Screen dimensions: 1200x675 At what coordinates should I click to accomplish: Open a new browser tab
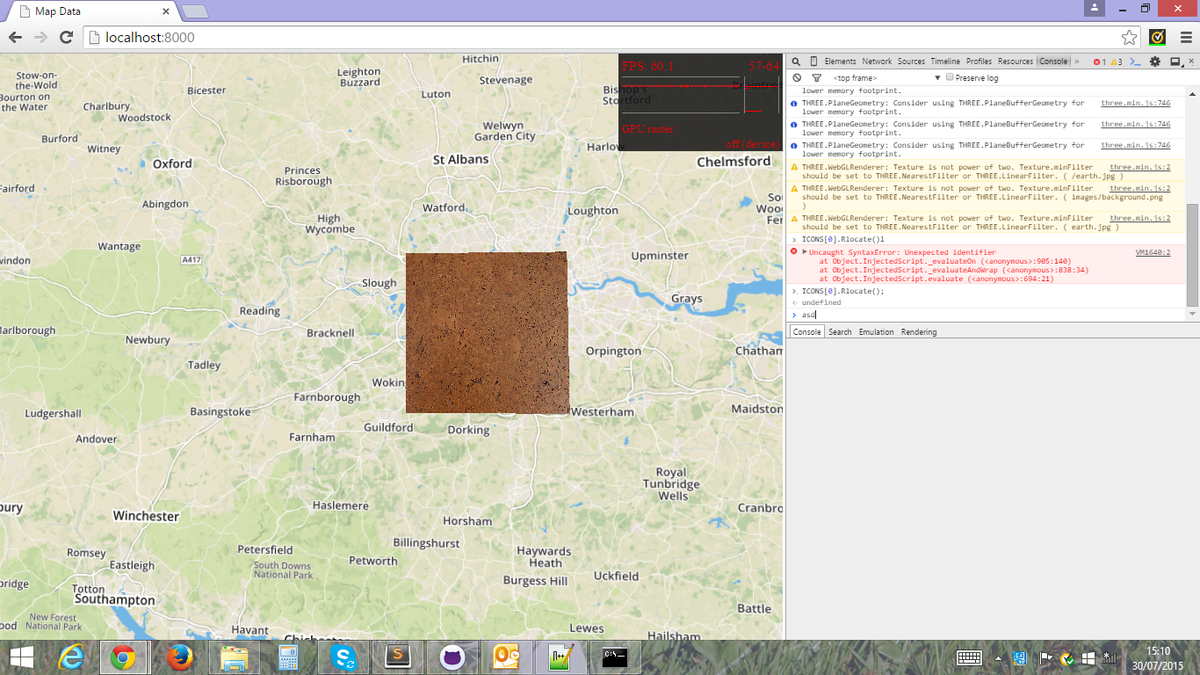point(196,12)
